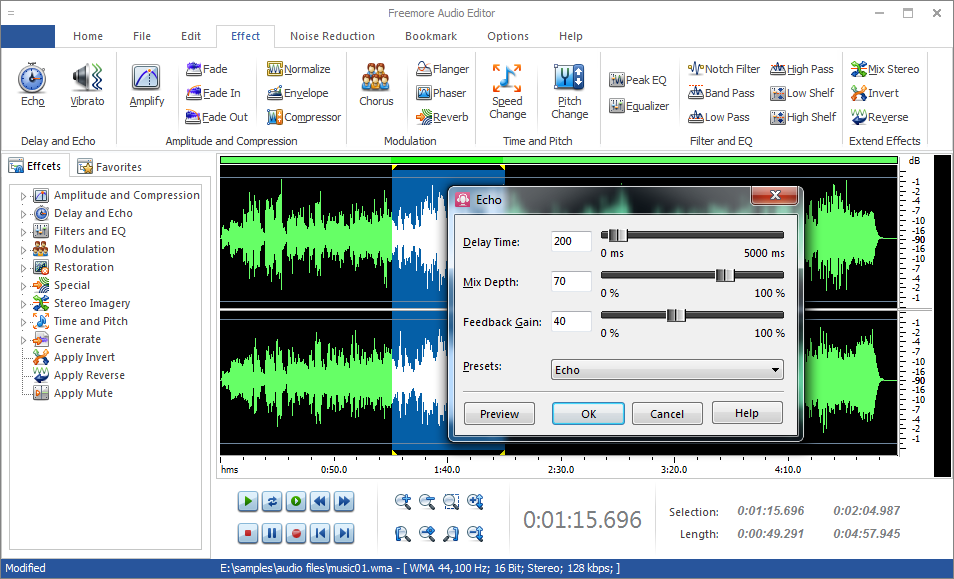Open the Flanger effect
The image size is (954, 579).
pos(442,69)
